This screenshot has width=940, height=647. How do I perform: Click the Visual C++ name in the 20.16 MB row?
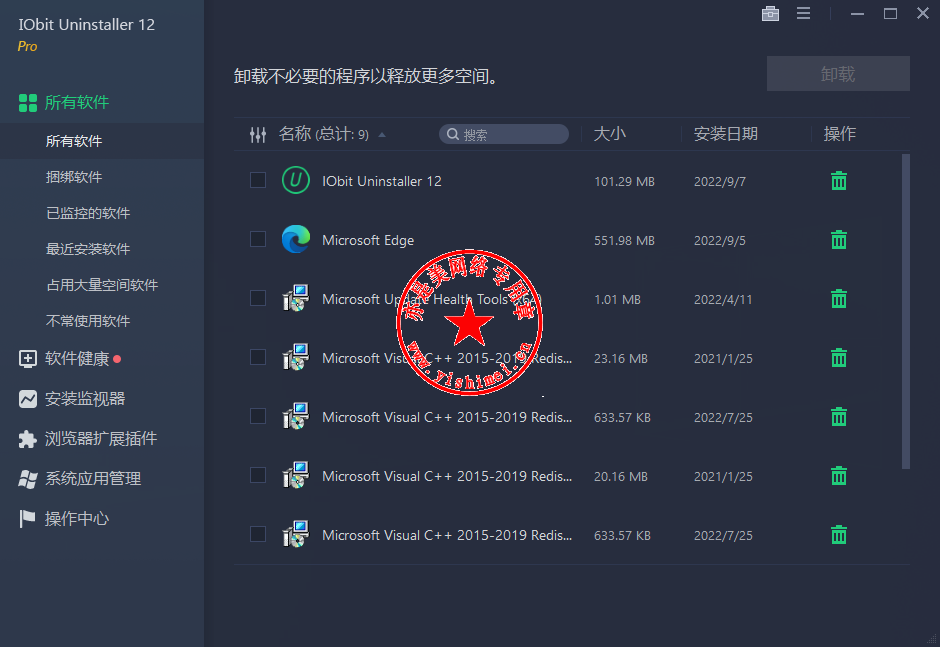pos(447,476)
